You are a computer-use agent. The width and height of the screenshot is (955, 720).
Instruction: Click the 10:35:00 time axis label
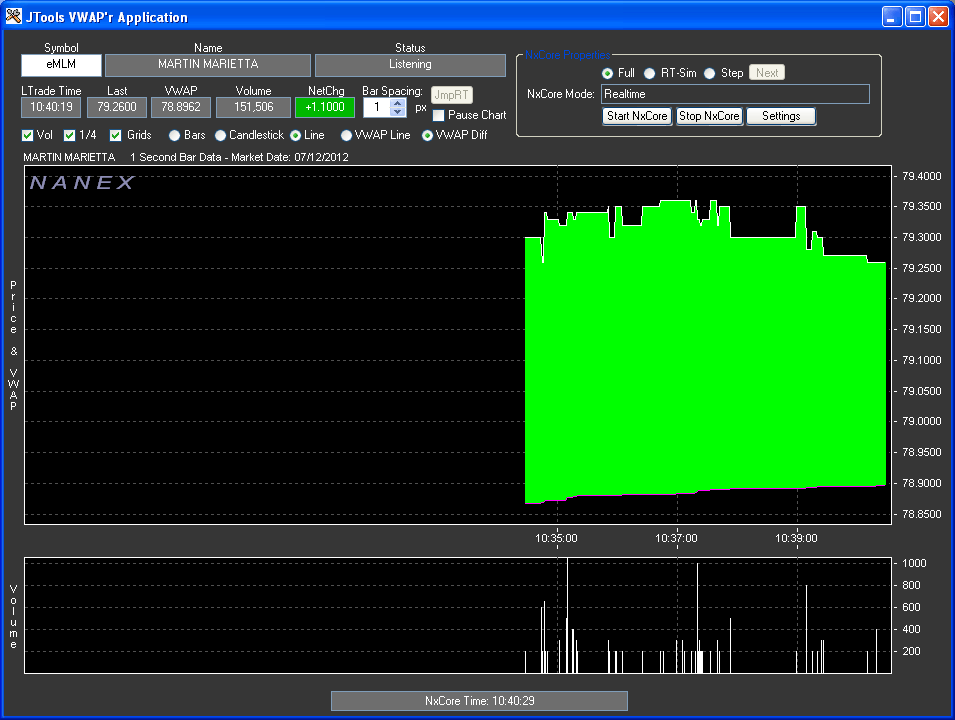tap(556, 538)
